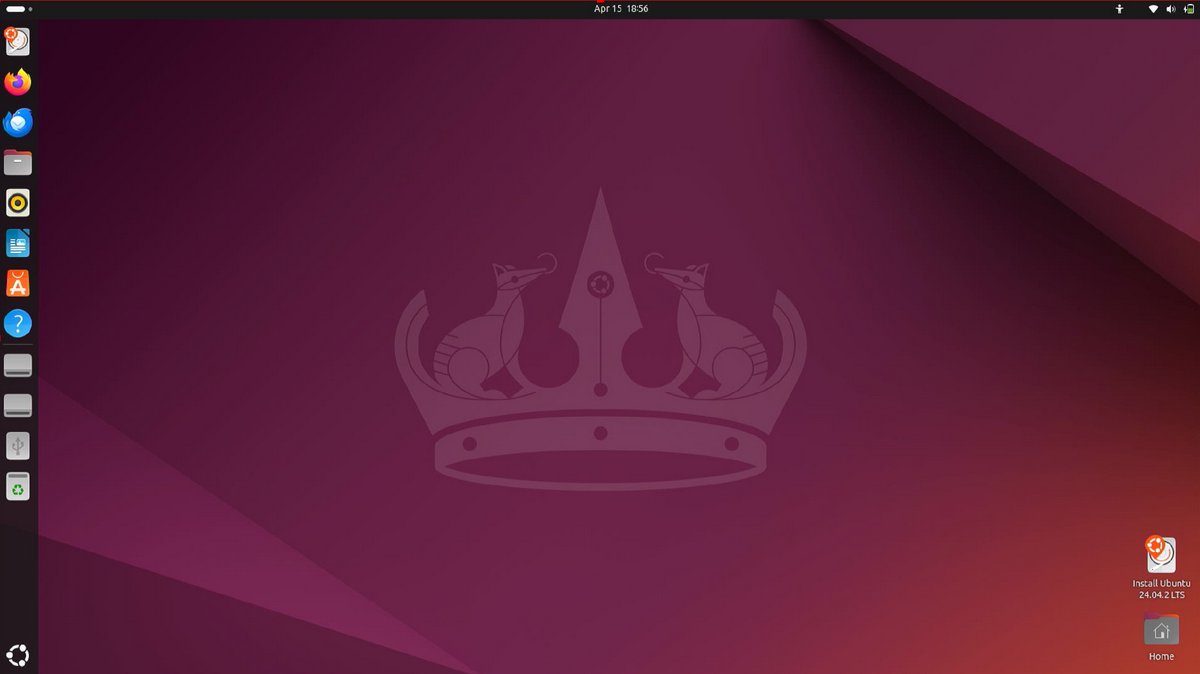
Task: Launch Install Ubuntu from the dock
Action: click(x=18, y=41)
